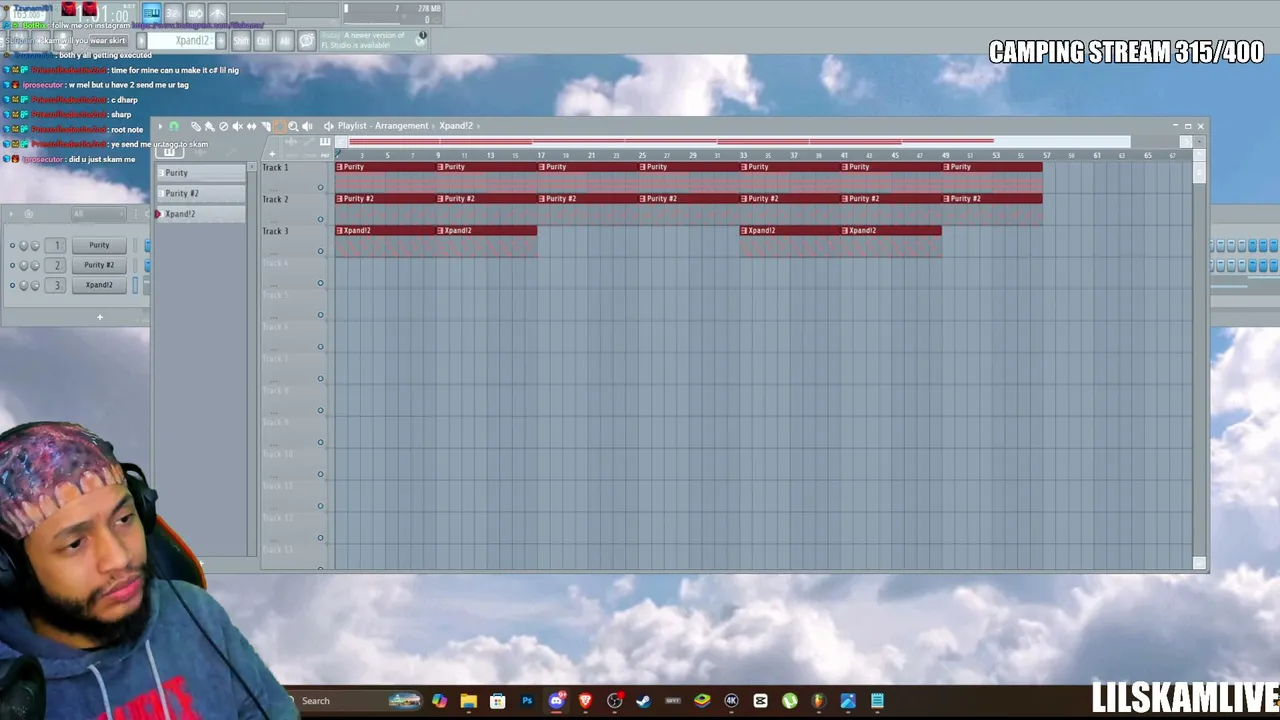Open CapCut from the taskbar
1280x720 pixels.
coord(761,701)
